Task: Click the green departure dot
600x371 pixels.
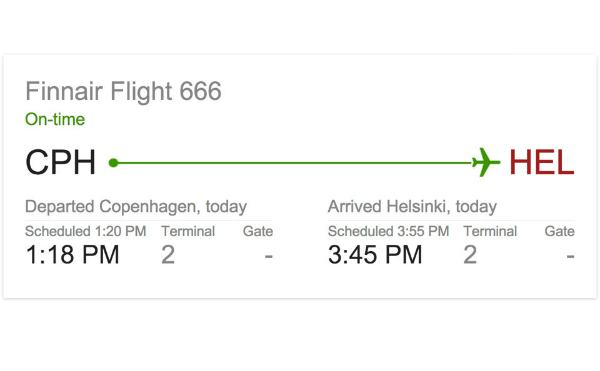Action: click(113, 163)
